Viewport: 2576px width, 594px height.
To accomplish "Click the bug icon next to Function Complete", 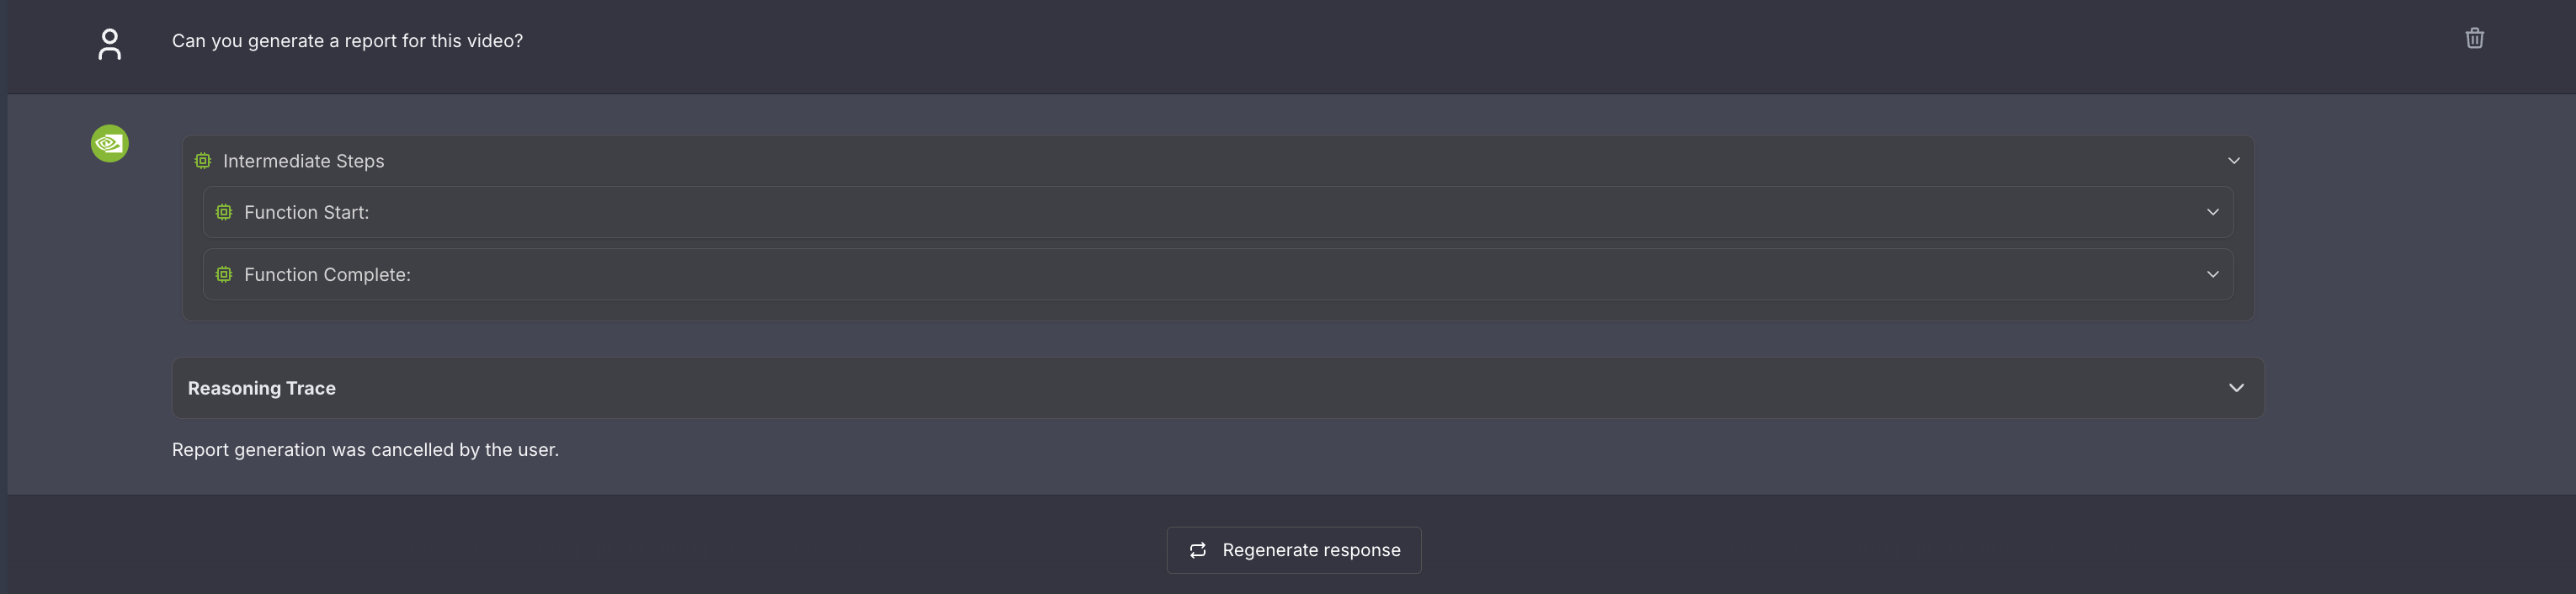I will click(224, 274).
